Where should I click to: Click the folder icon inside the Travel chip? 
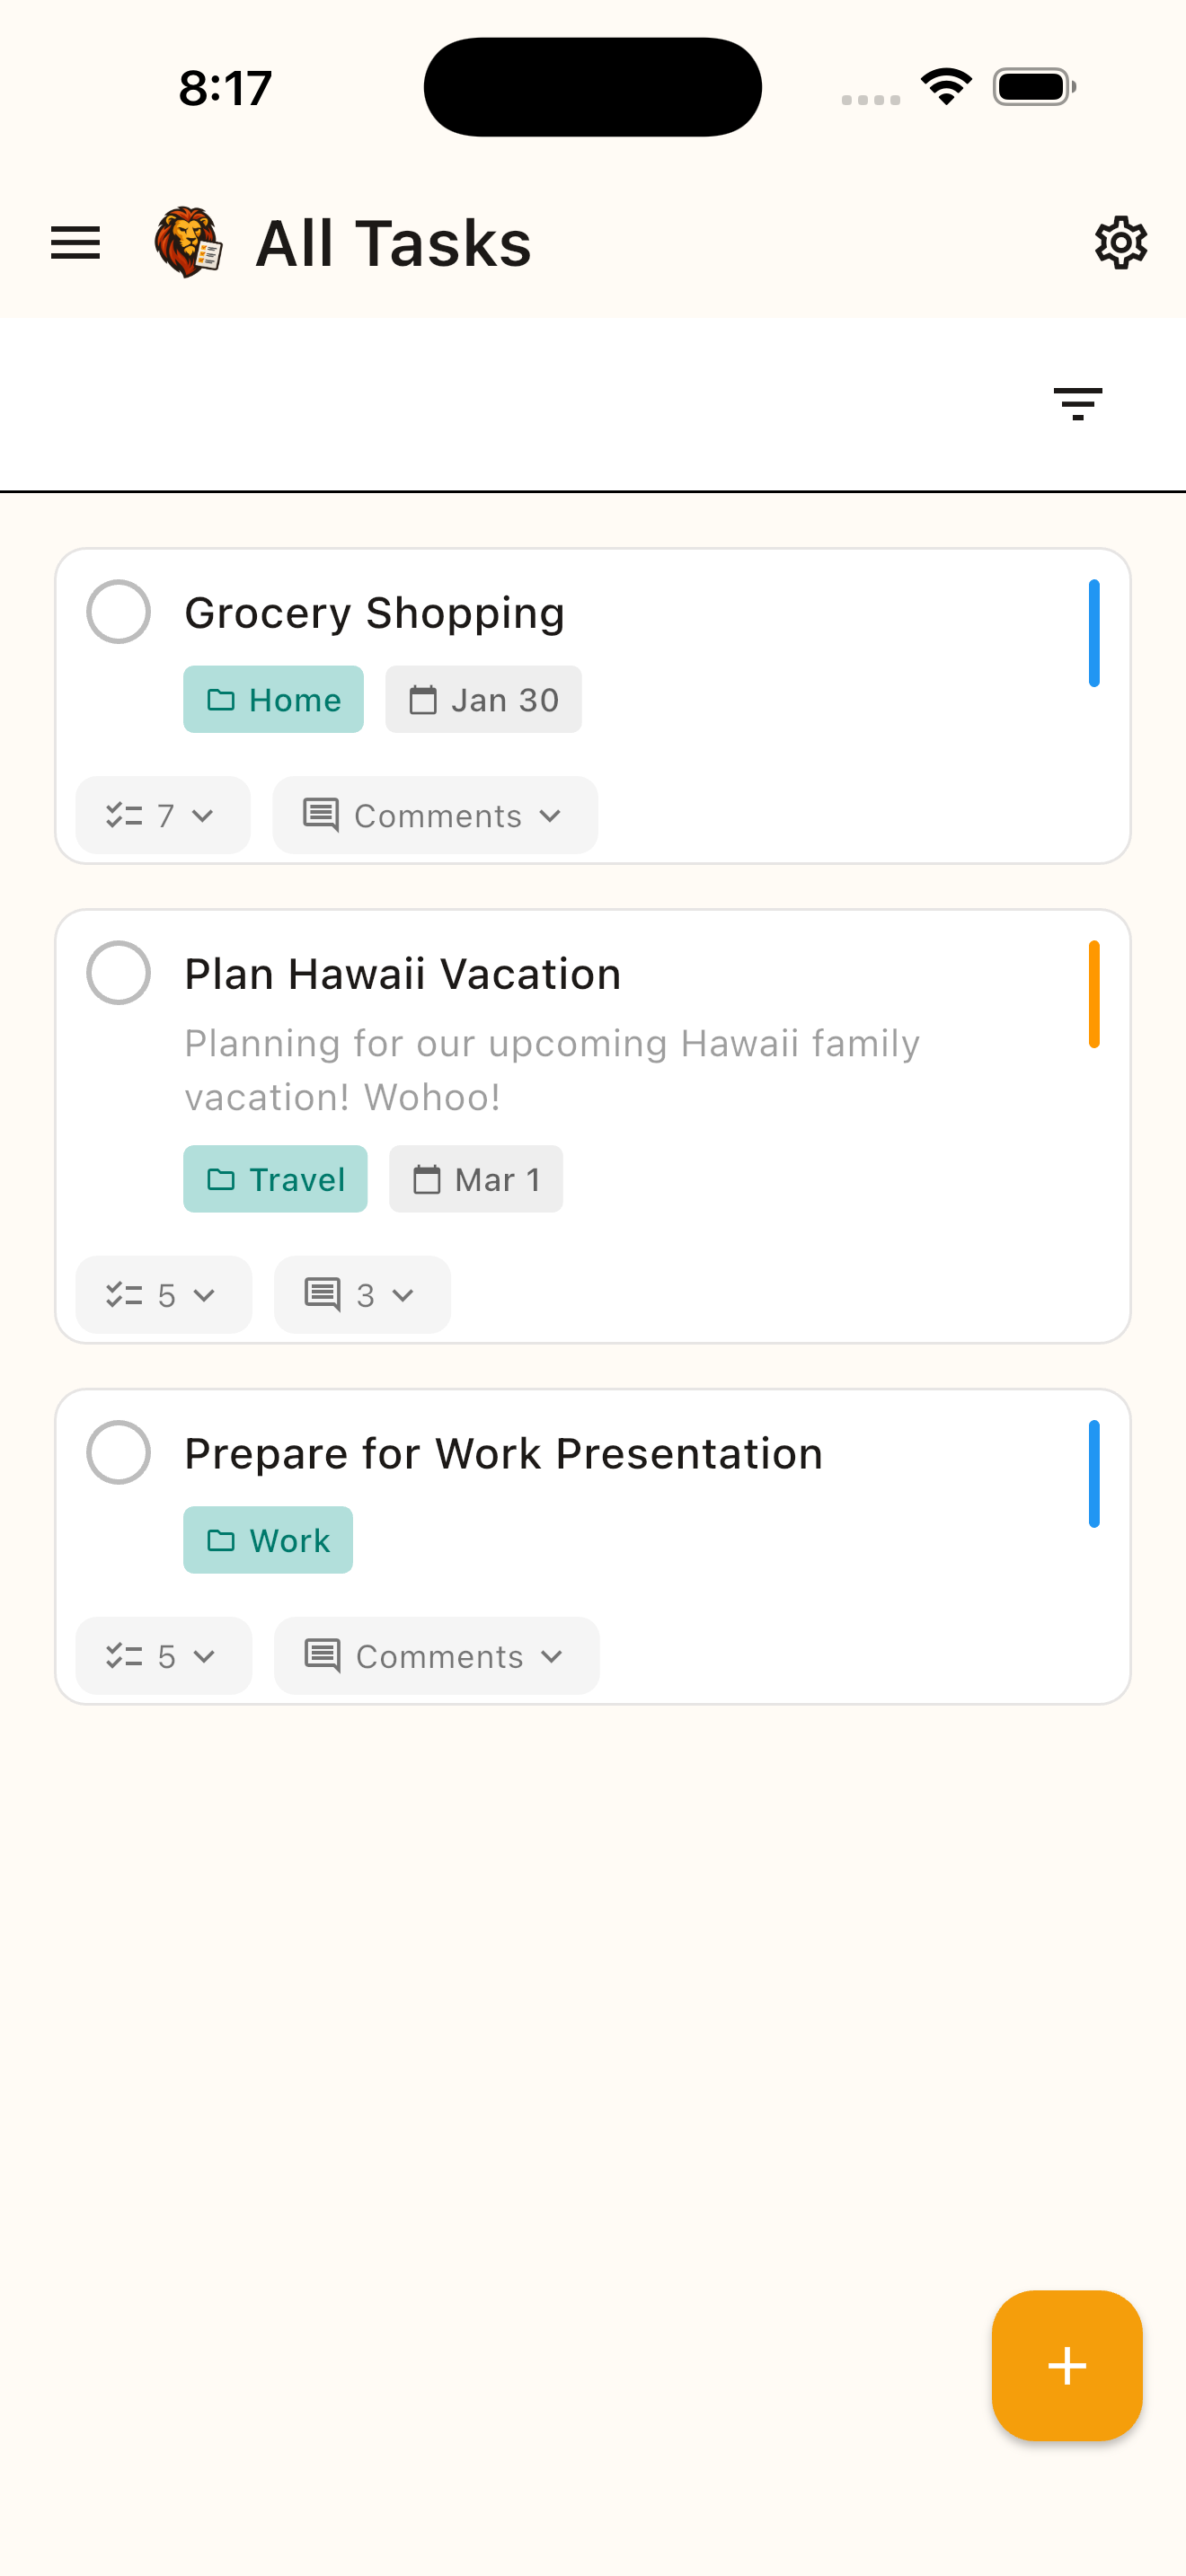tap(221, 1179)
